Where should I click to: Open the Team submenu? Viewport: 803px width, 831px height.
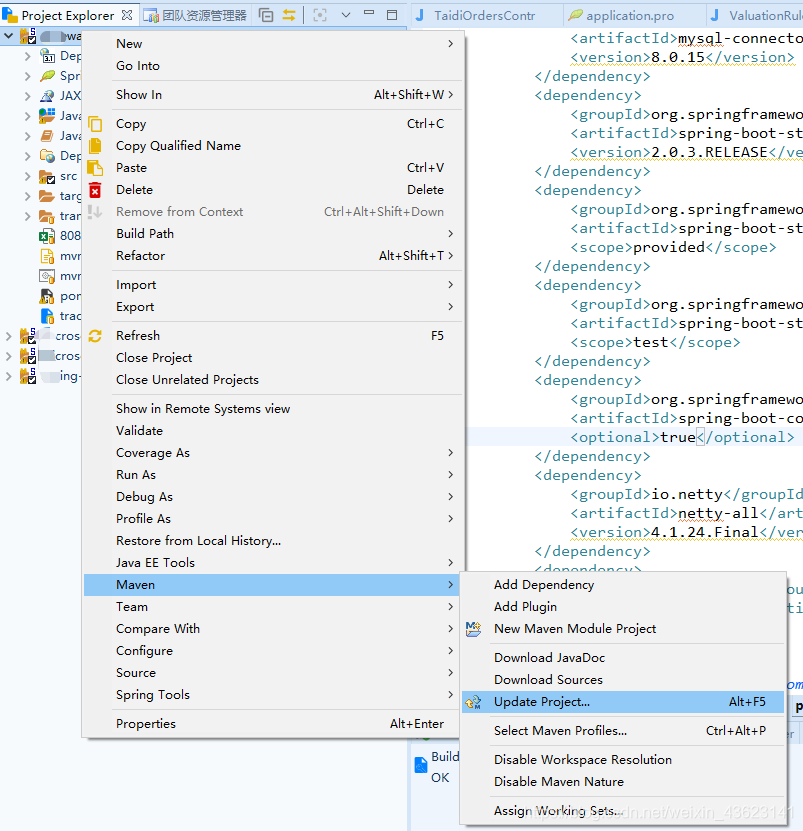[x=273, y=607]
